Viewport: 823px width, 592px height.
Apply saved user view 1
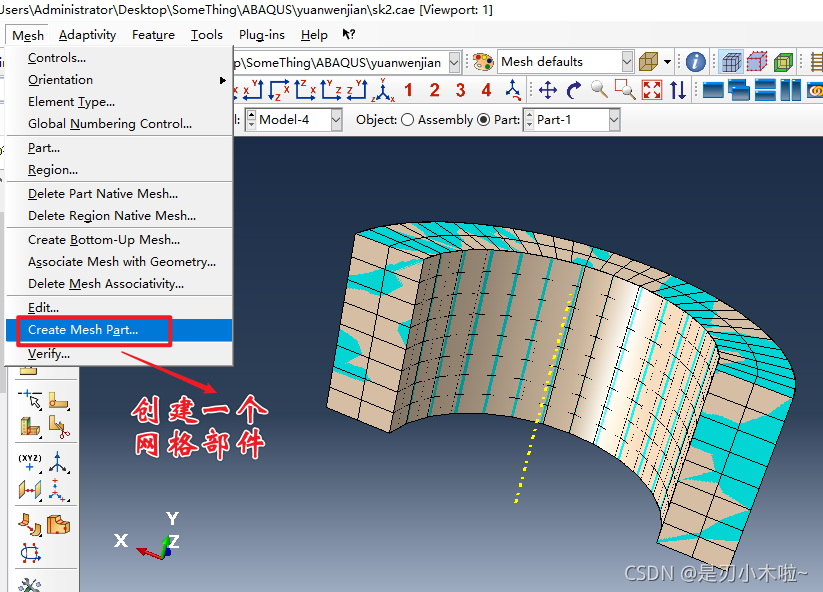pyautogui.click(x=408, y=90)
